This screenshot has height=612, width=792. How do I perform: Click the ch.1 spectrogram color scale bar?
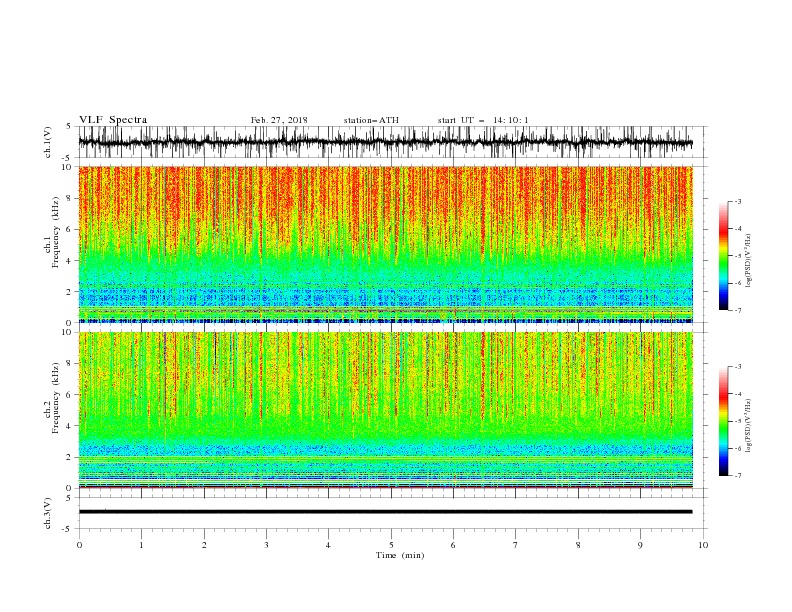coord(723,256)
